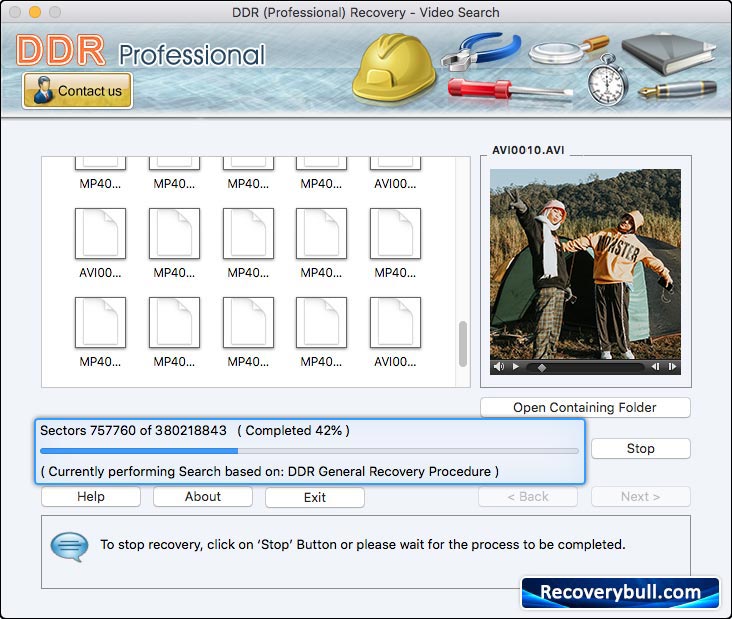This screenshot has width=732, height=619.
Task: Click the 'AVI0010.AVI' preview title label
Action: [528, 150]
